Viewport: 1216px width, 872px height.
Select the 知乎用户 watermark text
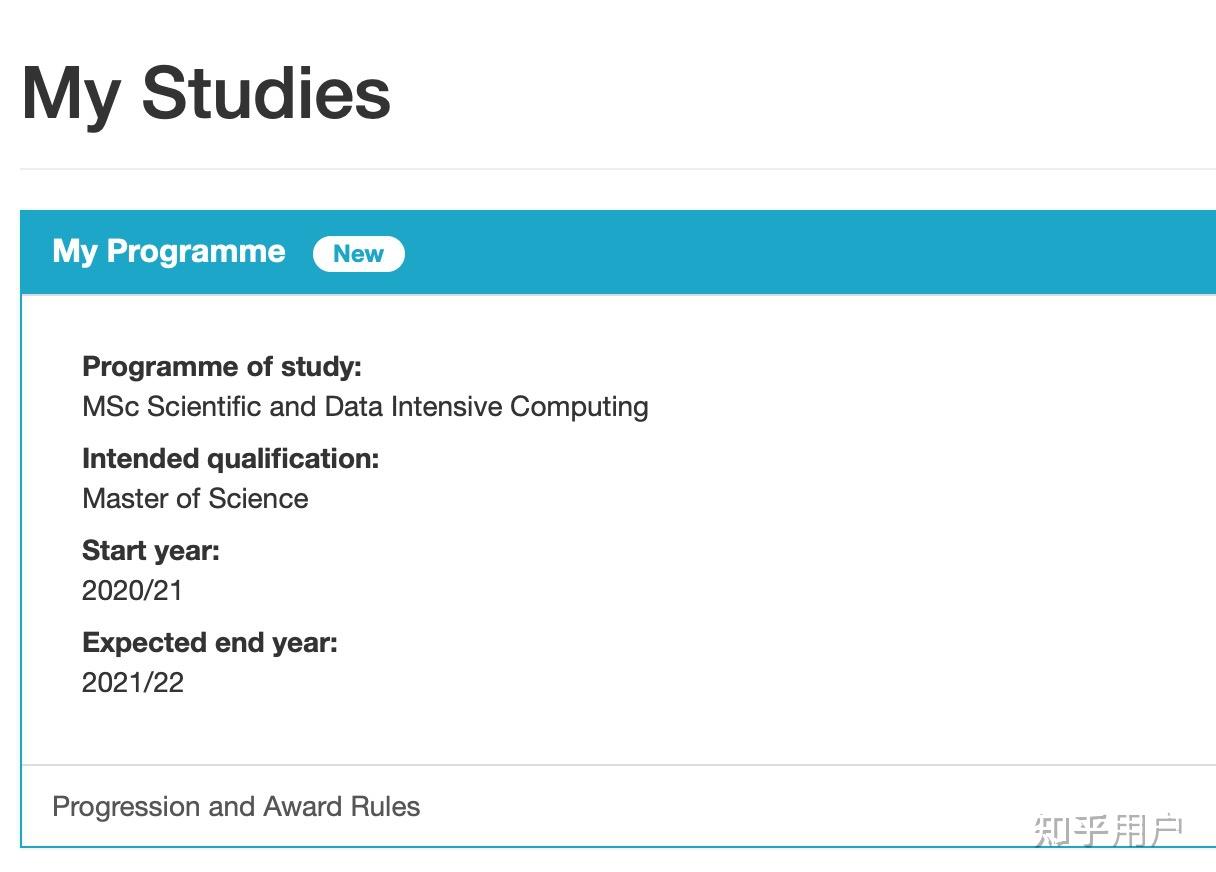point(1106,826)
